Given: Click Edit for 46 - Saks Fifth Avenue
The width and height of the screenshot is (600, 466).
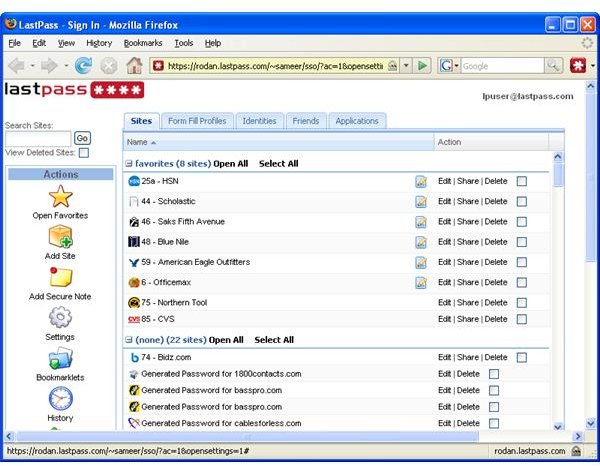Looking at the screenshot, I should (x=444, y=222).
